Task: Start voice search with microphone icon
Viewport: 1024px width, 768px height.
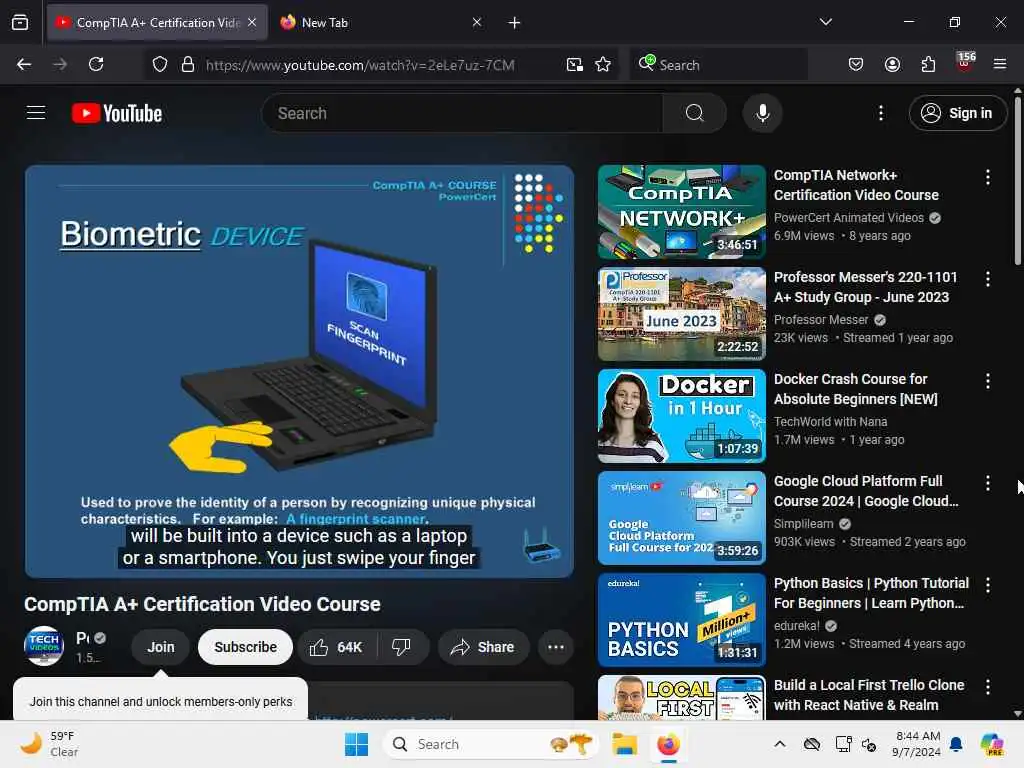Action: (762, 113)
